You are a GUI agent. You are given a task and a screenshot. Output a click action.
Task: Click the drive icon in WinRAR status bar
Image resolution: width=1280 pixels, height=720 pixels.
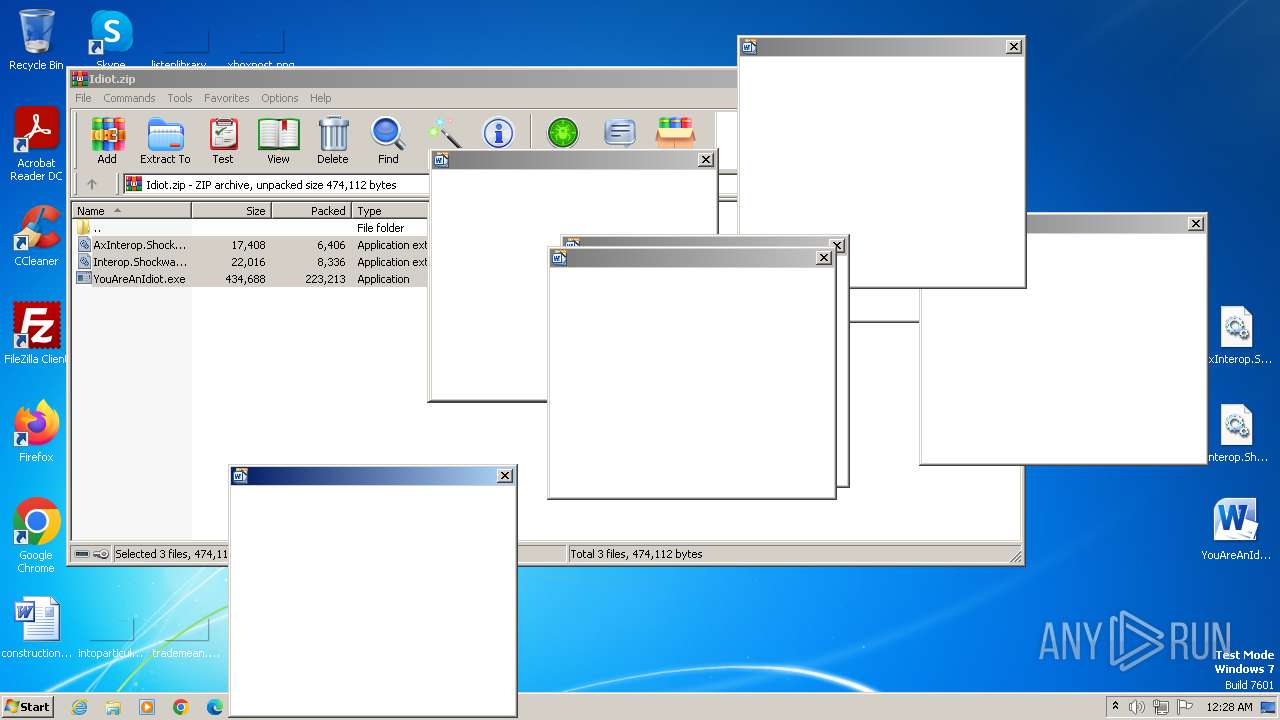[x=82, y=554]
